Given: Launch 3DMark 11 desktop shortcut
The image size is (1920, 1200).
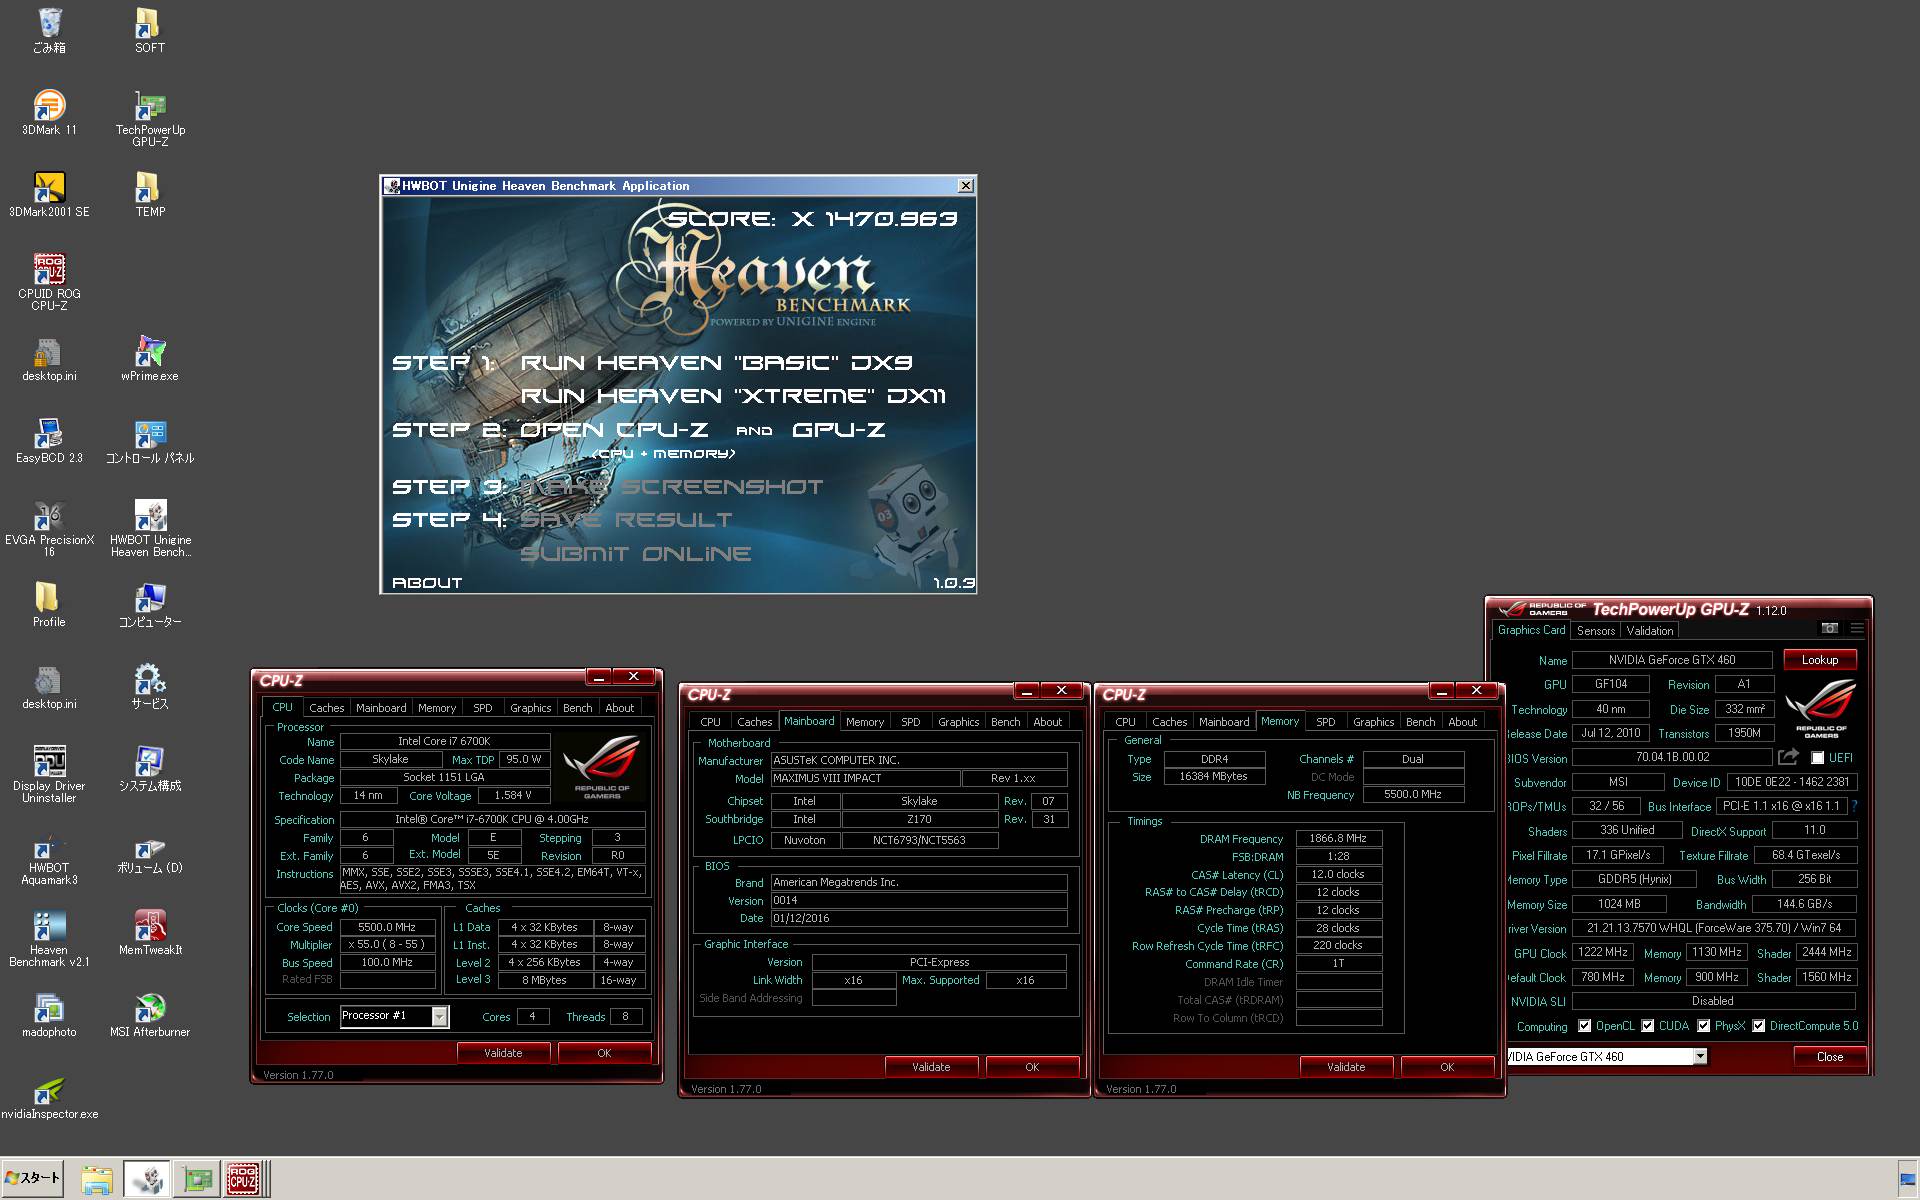Looking at the screenshot, I should (49, 113).
